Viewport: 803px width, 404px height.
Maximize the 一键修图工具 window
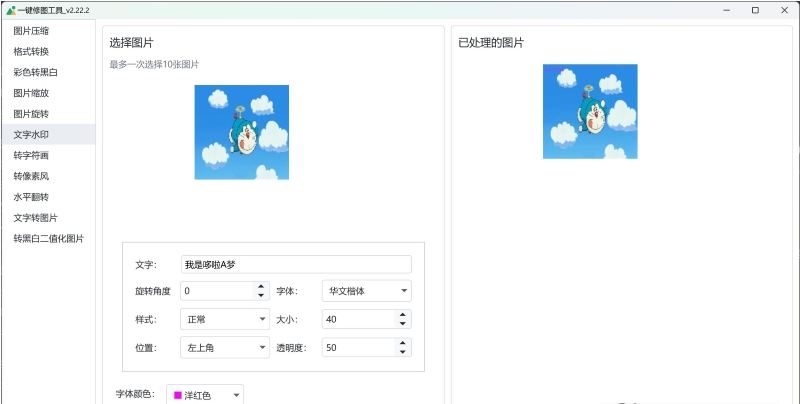[x=755, y=10]
